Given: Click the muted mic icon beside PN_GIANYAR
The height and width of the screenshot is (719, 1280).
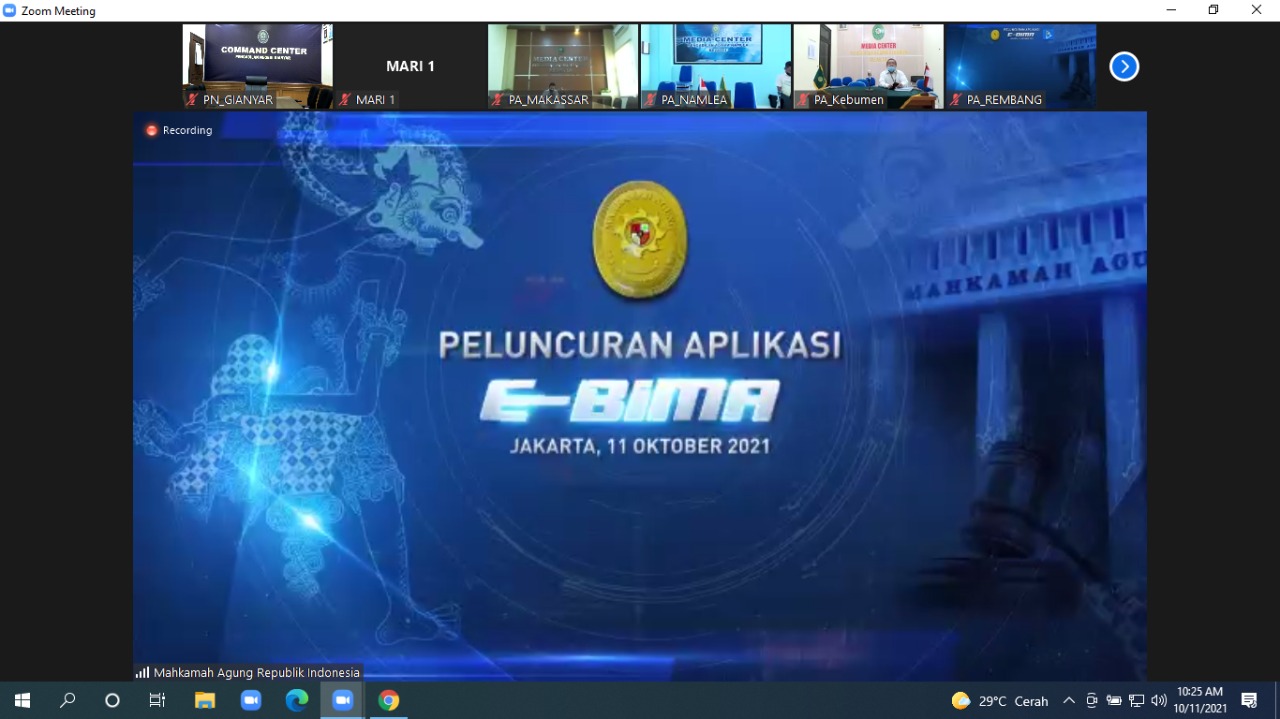Looking at the screenshot, I should pos(192,100).
